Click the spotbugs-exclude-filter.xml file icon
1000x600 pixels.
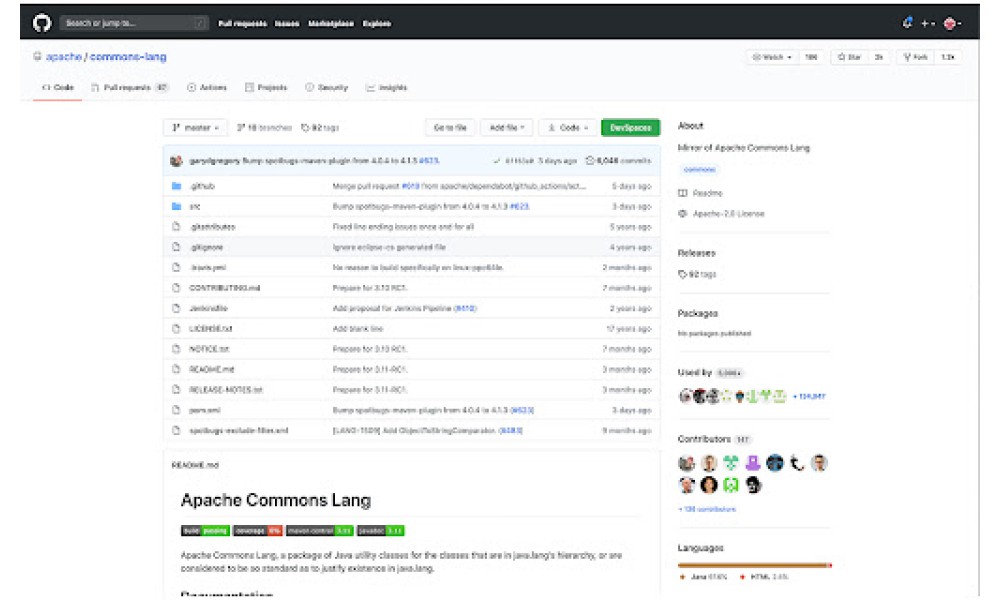pos(177,430)
